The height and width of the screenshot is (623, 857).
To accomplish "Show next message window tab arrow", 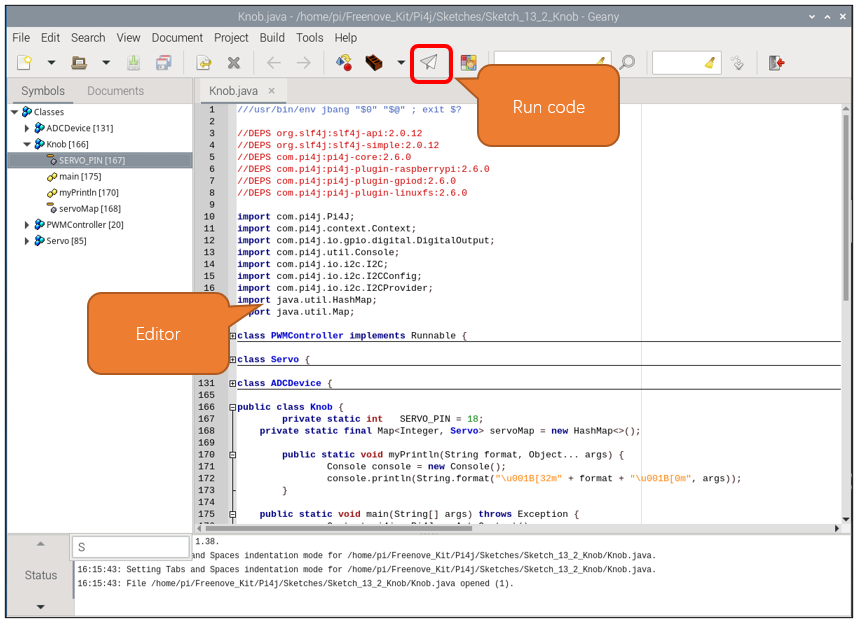I will tap(40, 607).
